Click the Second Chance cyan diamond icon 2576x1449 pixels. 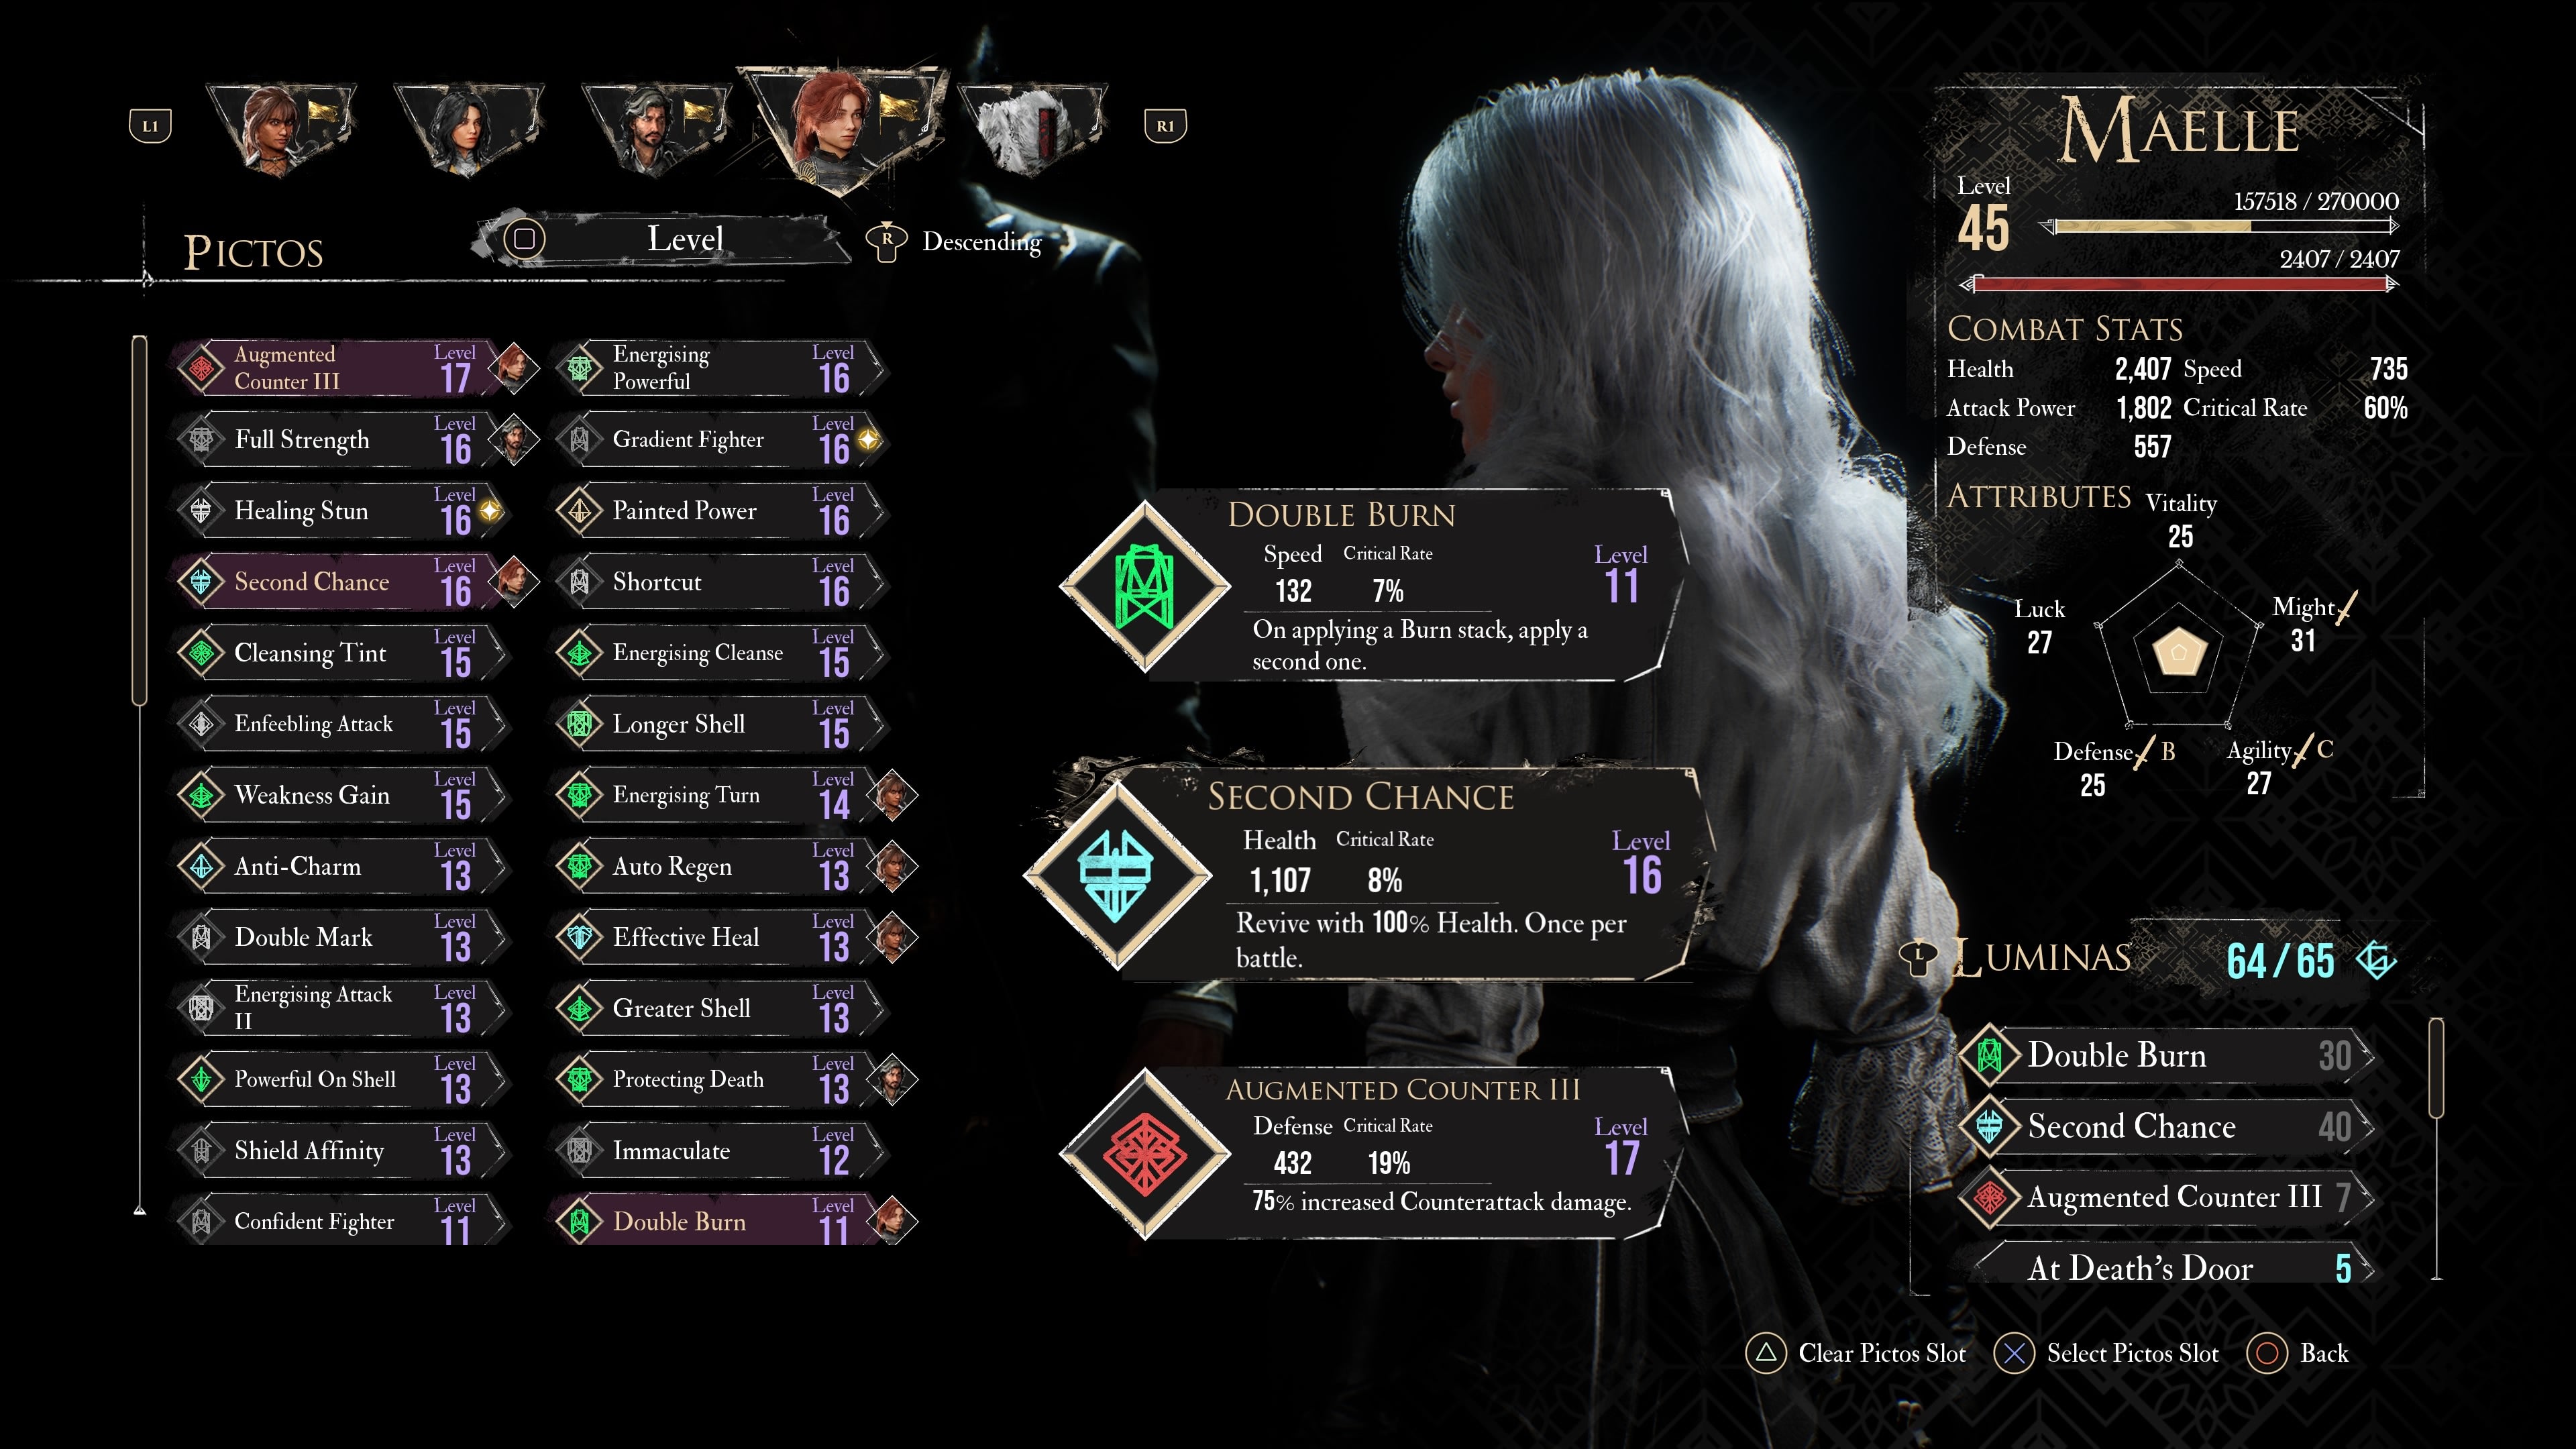[x=1116, y=876]
